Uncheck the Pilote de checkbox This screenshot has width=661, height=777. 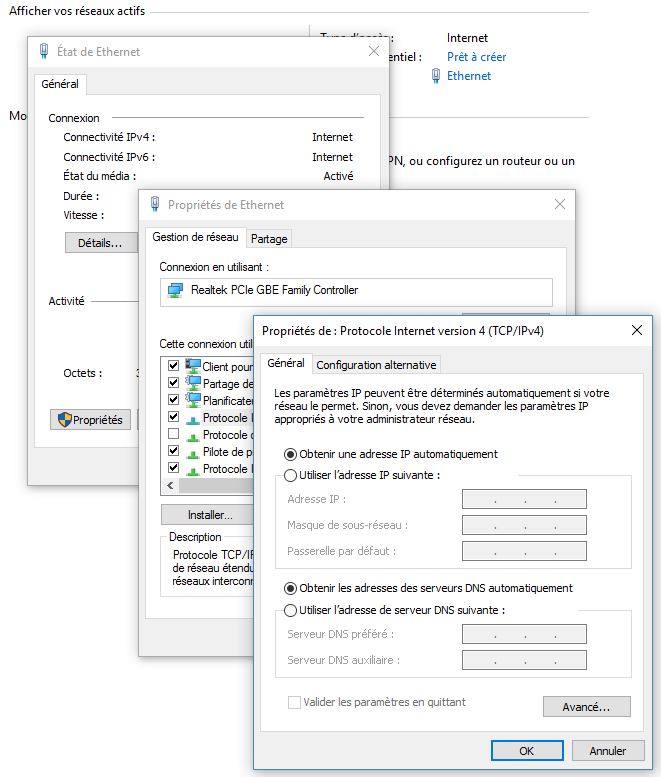173,450
